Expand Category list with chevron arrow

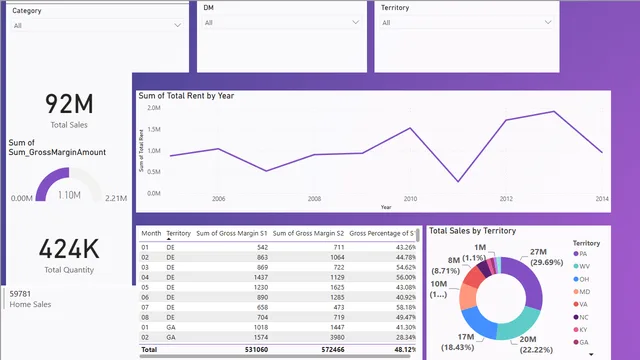[178, 25]
